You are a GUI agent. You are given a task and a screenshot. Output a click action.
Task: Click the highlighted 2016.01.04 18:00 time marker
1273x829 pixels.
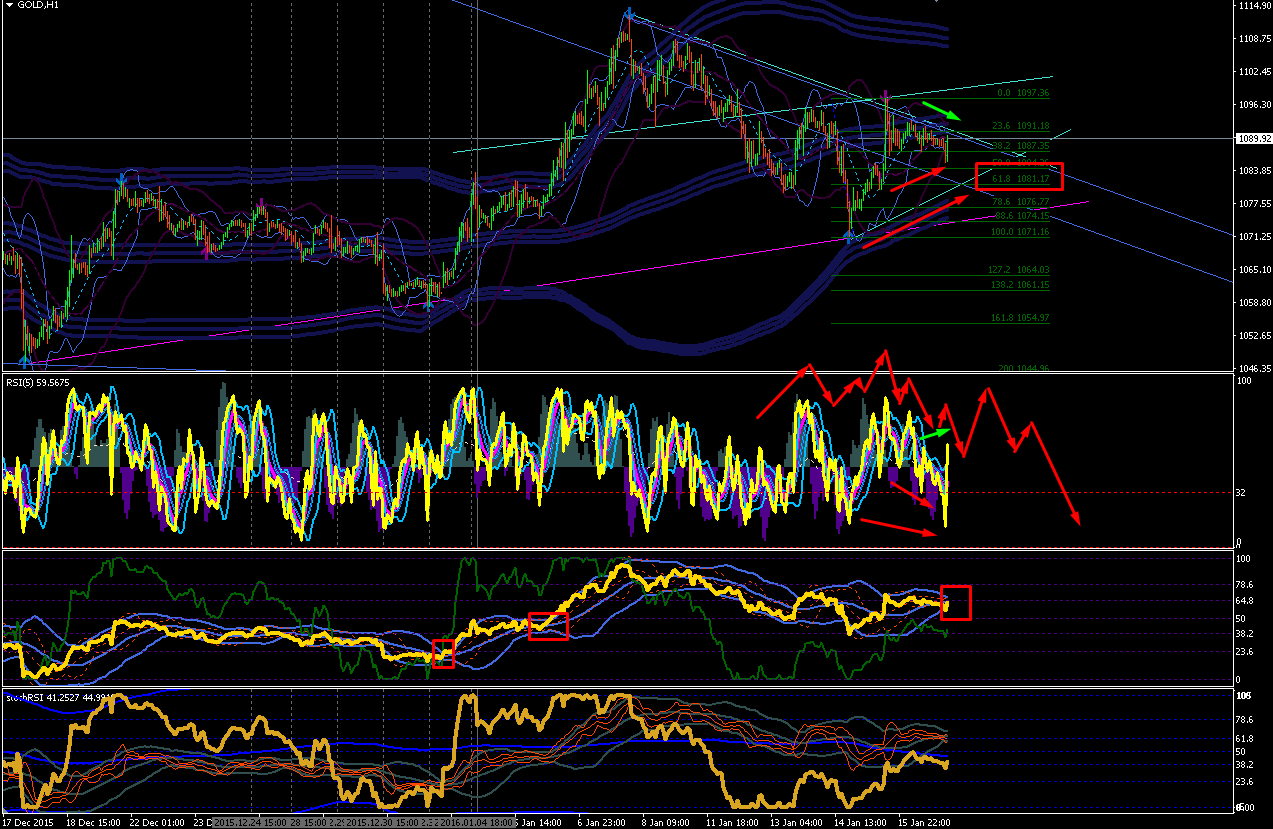(476, 822)
